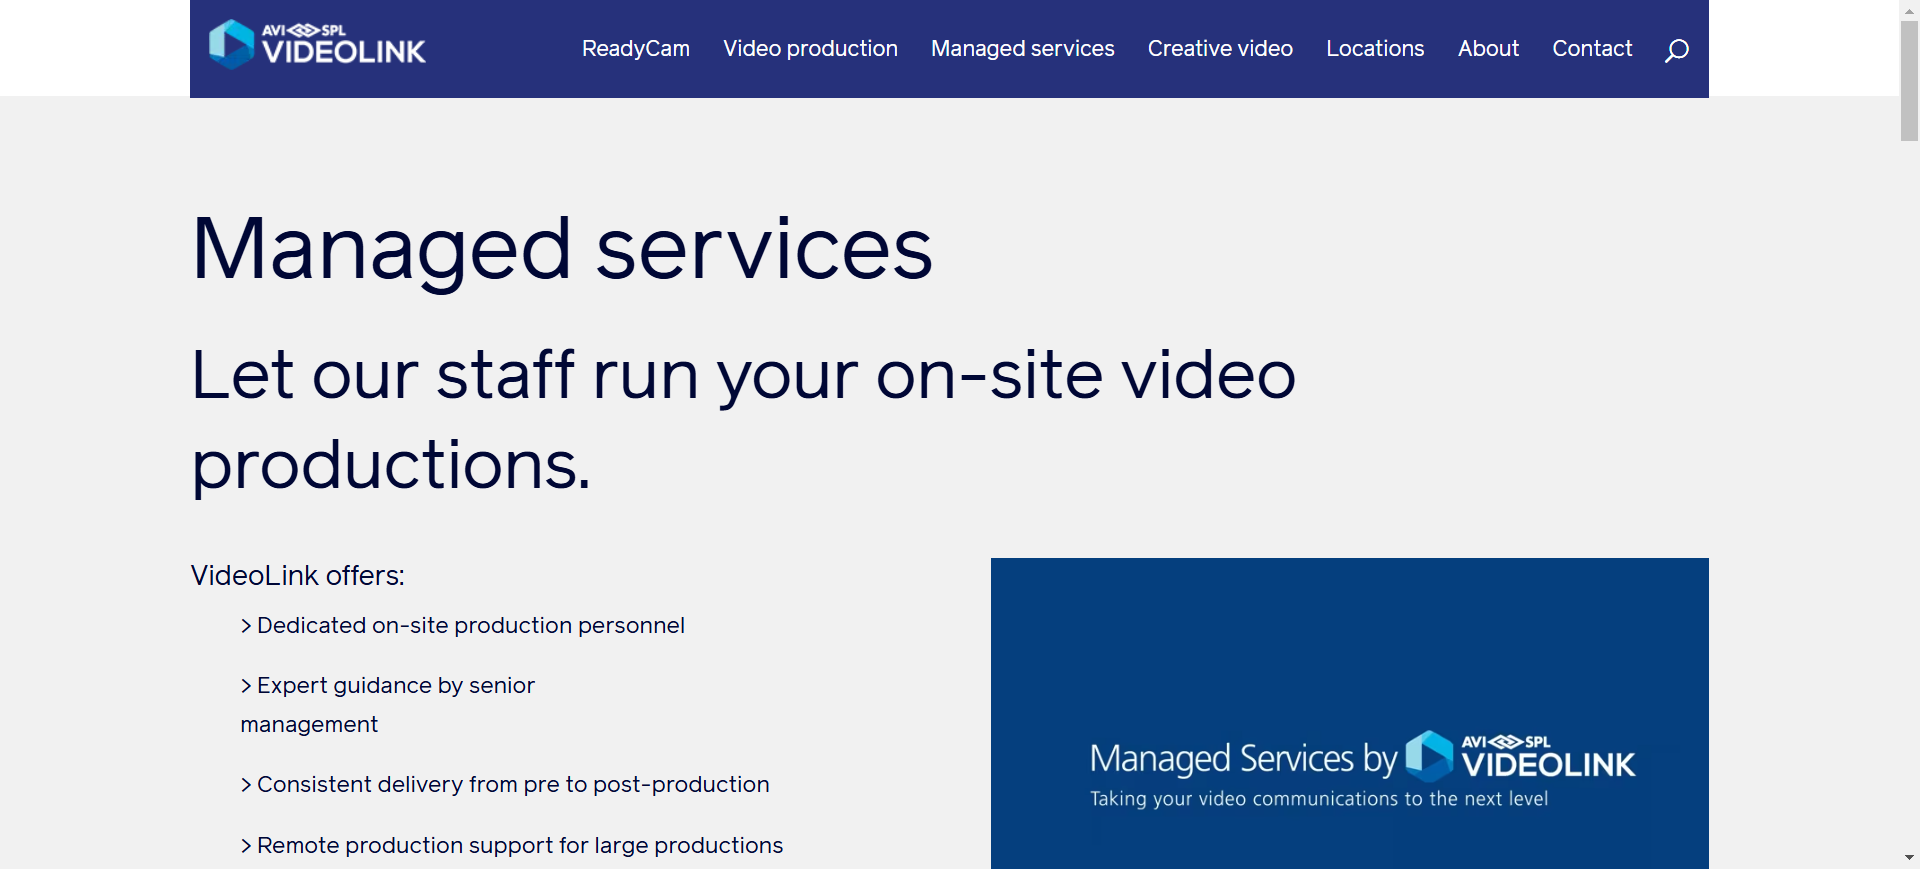Go to Video production page
The height and width of the screenshot is (869, 1920).
810,49
